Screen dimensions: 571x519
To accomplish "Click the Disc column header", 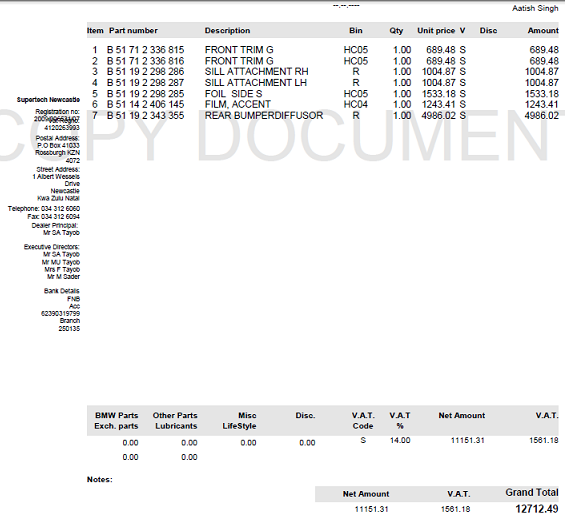I will (x=488, y=31).
